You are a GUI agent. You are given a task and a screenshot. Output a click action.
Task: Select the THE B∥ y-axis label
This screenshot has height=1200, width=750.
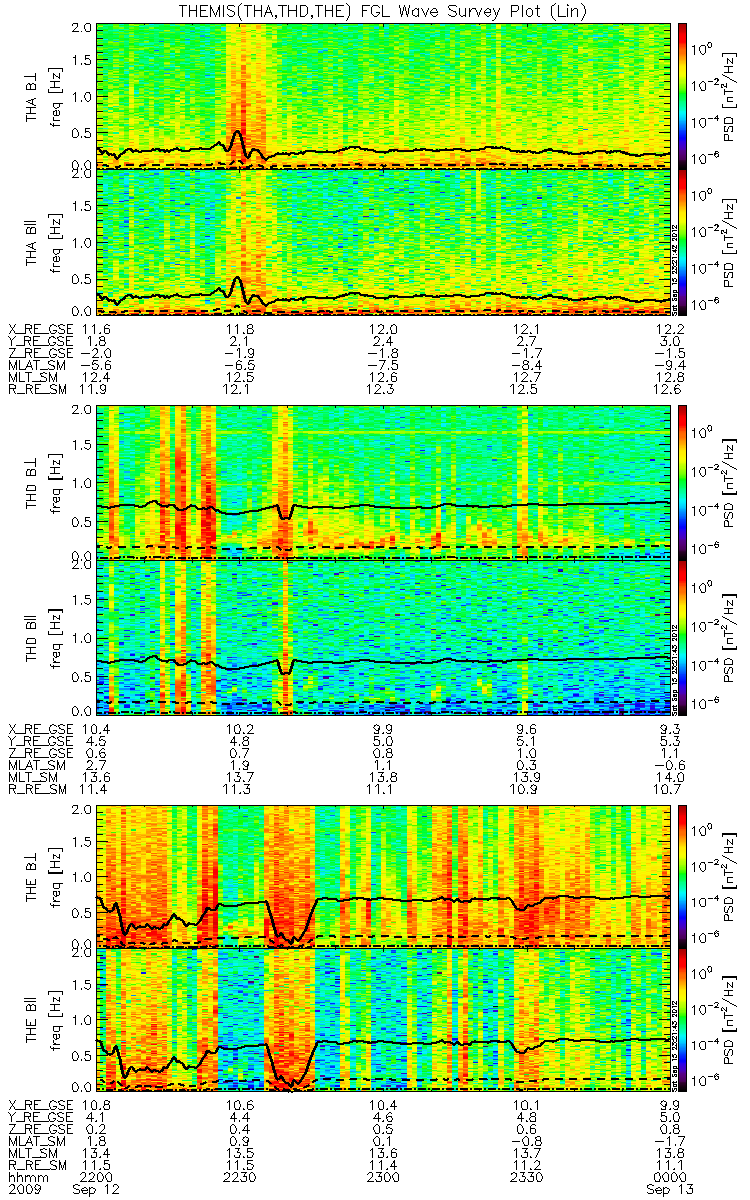[32, 1020]
